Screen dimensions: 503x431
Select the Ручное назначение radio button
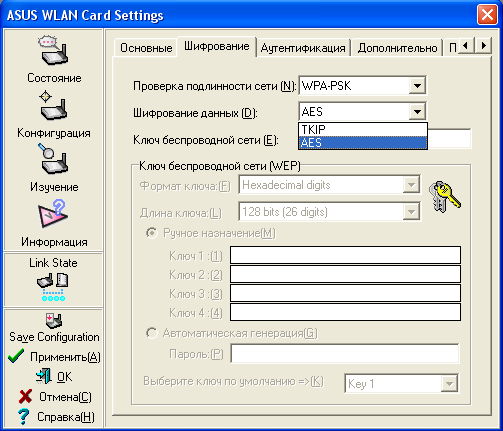(152, 233)
